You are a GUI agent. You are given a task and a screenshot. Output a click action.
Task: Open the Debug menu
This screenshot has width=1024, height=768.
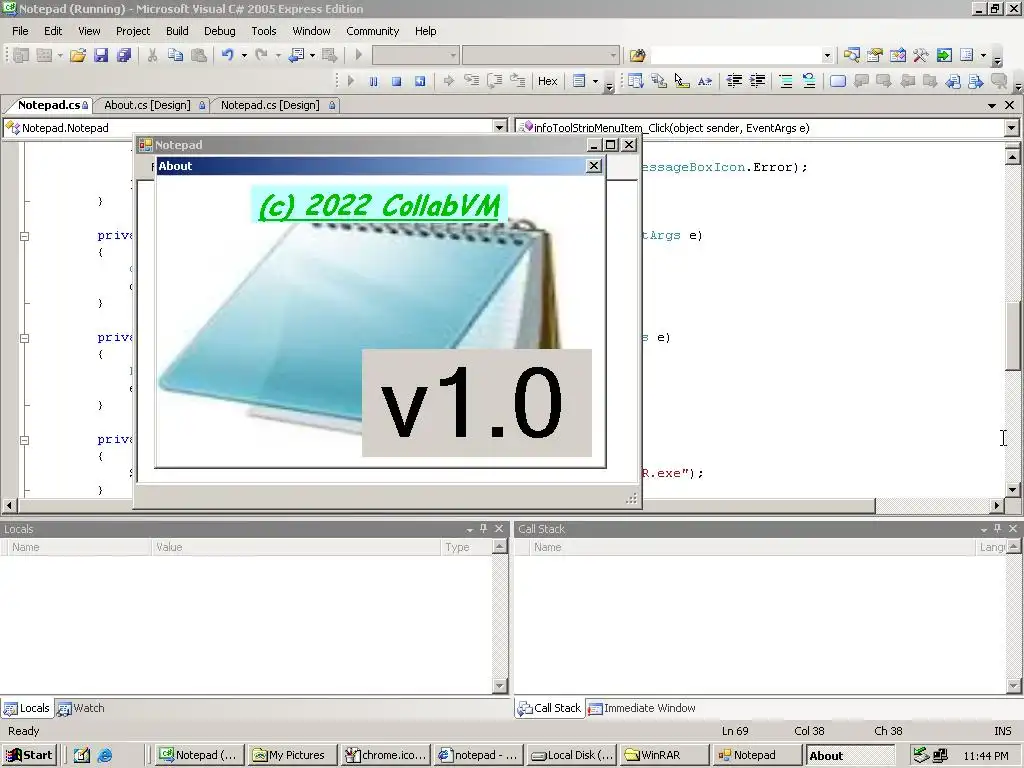219,31
